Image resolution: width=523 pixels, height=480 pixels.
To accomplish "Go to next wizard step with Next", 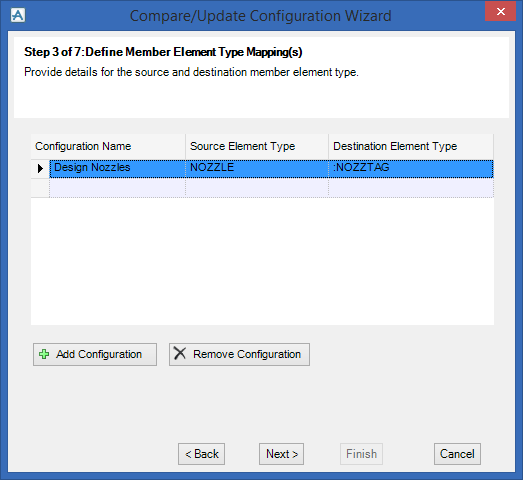I will [281, 454].
